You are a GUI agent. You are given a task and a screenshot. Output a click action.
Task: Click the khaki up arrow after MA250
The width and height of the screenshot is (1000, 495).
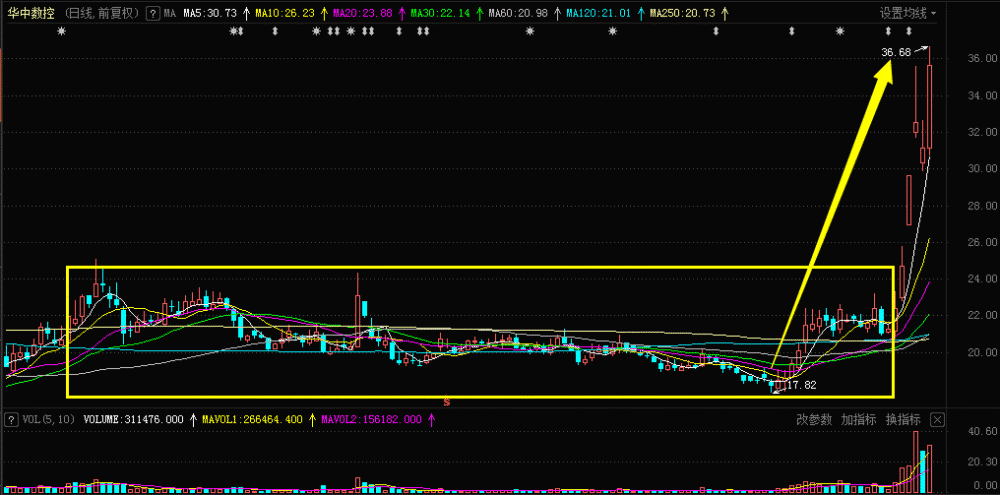[723, 13]
